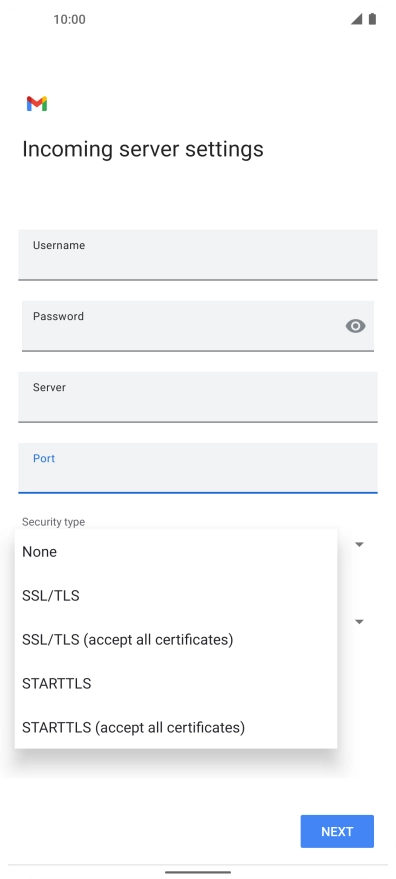The image size is (396, 879).
Task: Tap the cellular signal status icon
Action: pos(357,19)
